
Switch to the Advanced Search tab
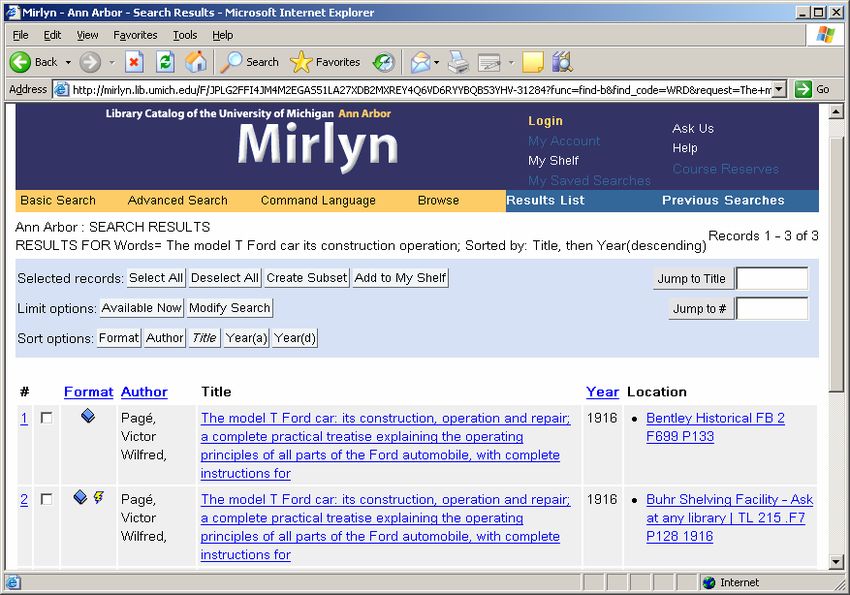tap(178, 201)
